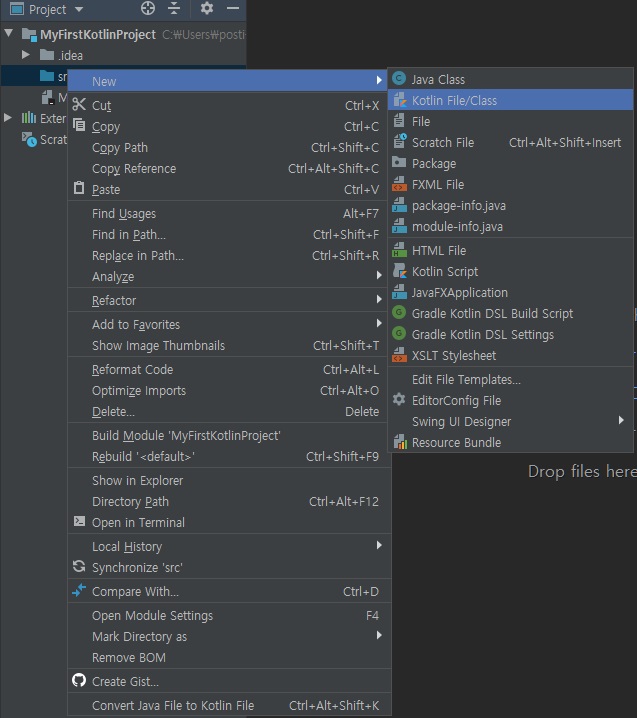Choose Java Class in the New submenu

(438, 79)
